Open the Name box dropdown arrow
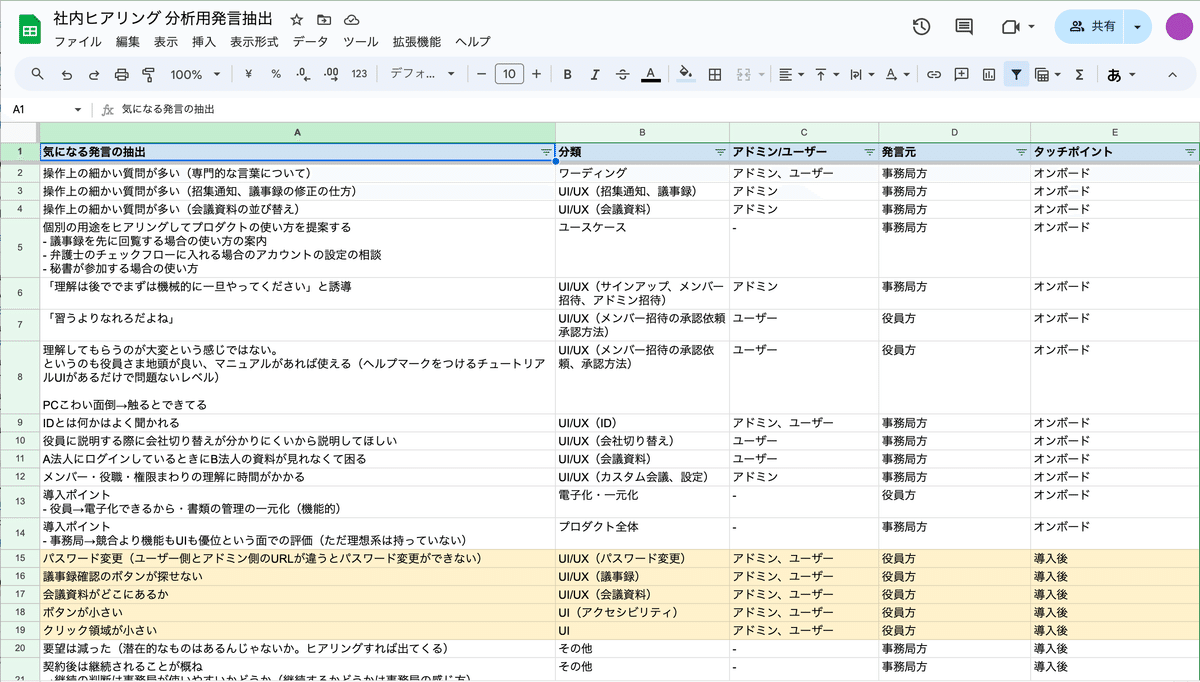The image size is (1200, 682). click(78, 109)
